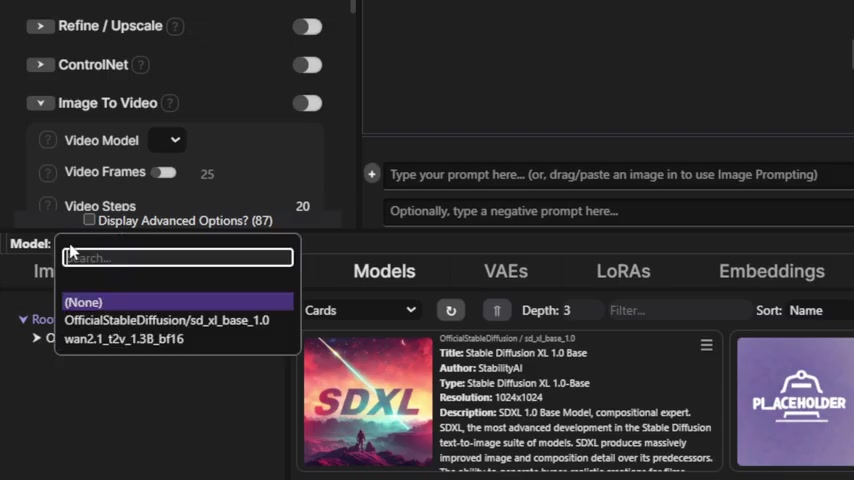Toggle the Refine / Upscale switch

[307, 26]
